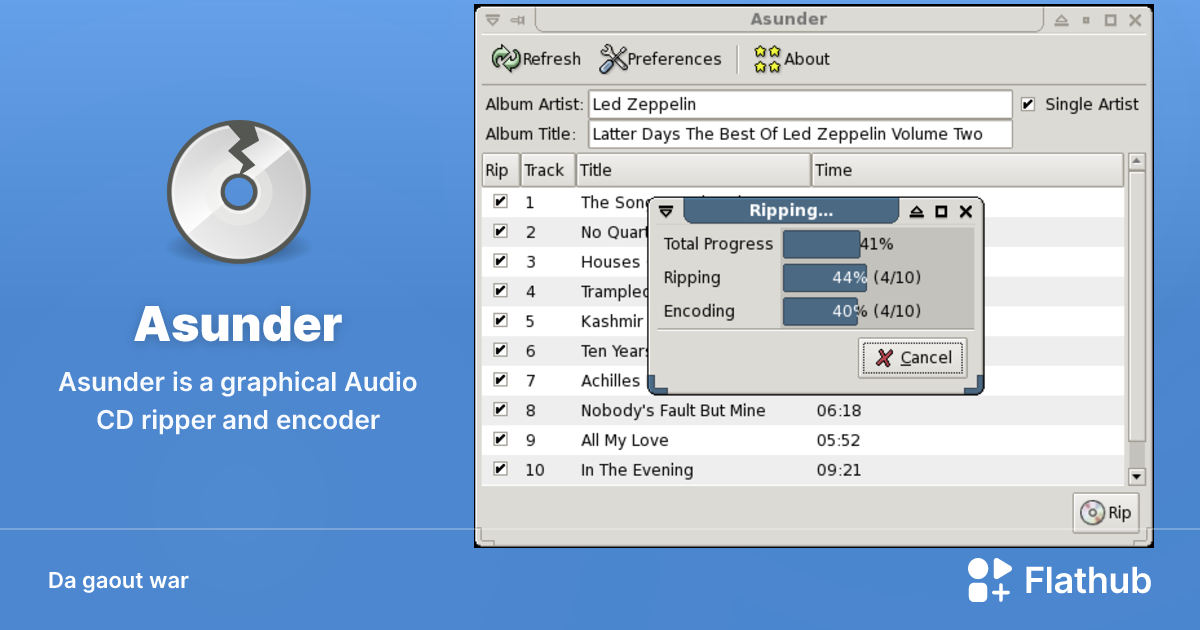
Task: Uncheck In The Evening's rip checkbox
Action: click(x=500, y=469)
